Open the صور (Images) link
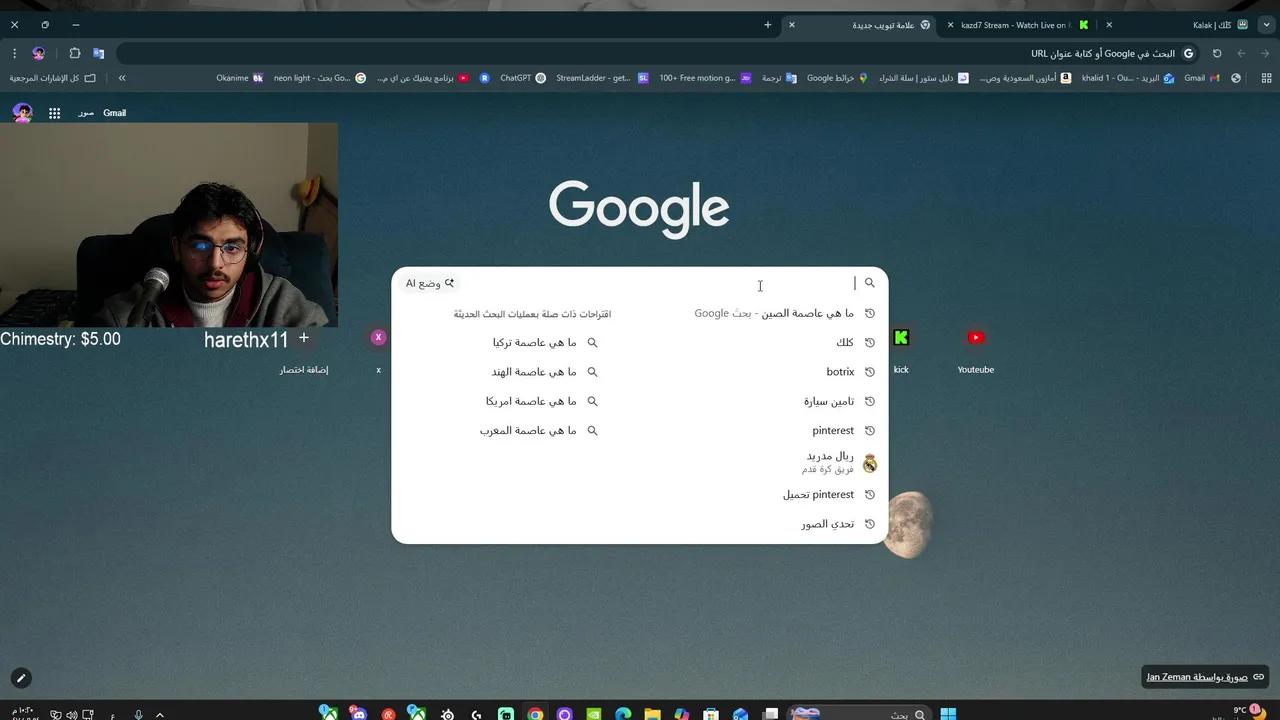The height and width of the screenshot is (720, 1280). click(x=86, y=113)
